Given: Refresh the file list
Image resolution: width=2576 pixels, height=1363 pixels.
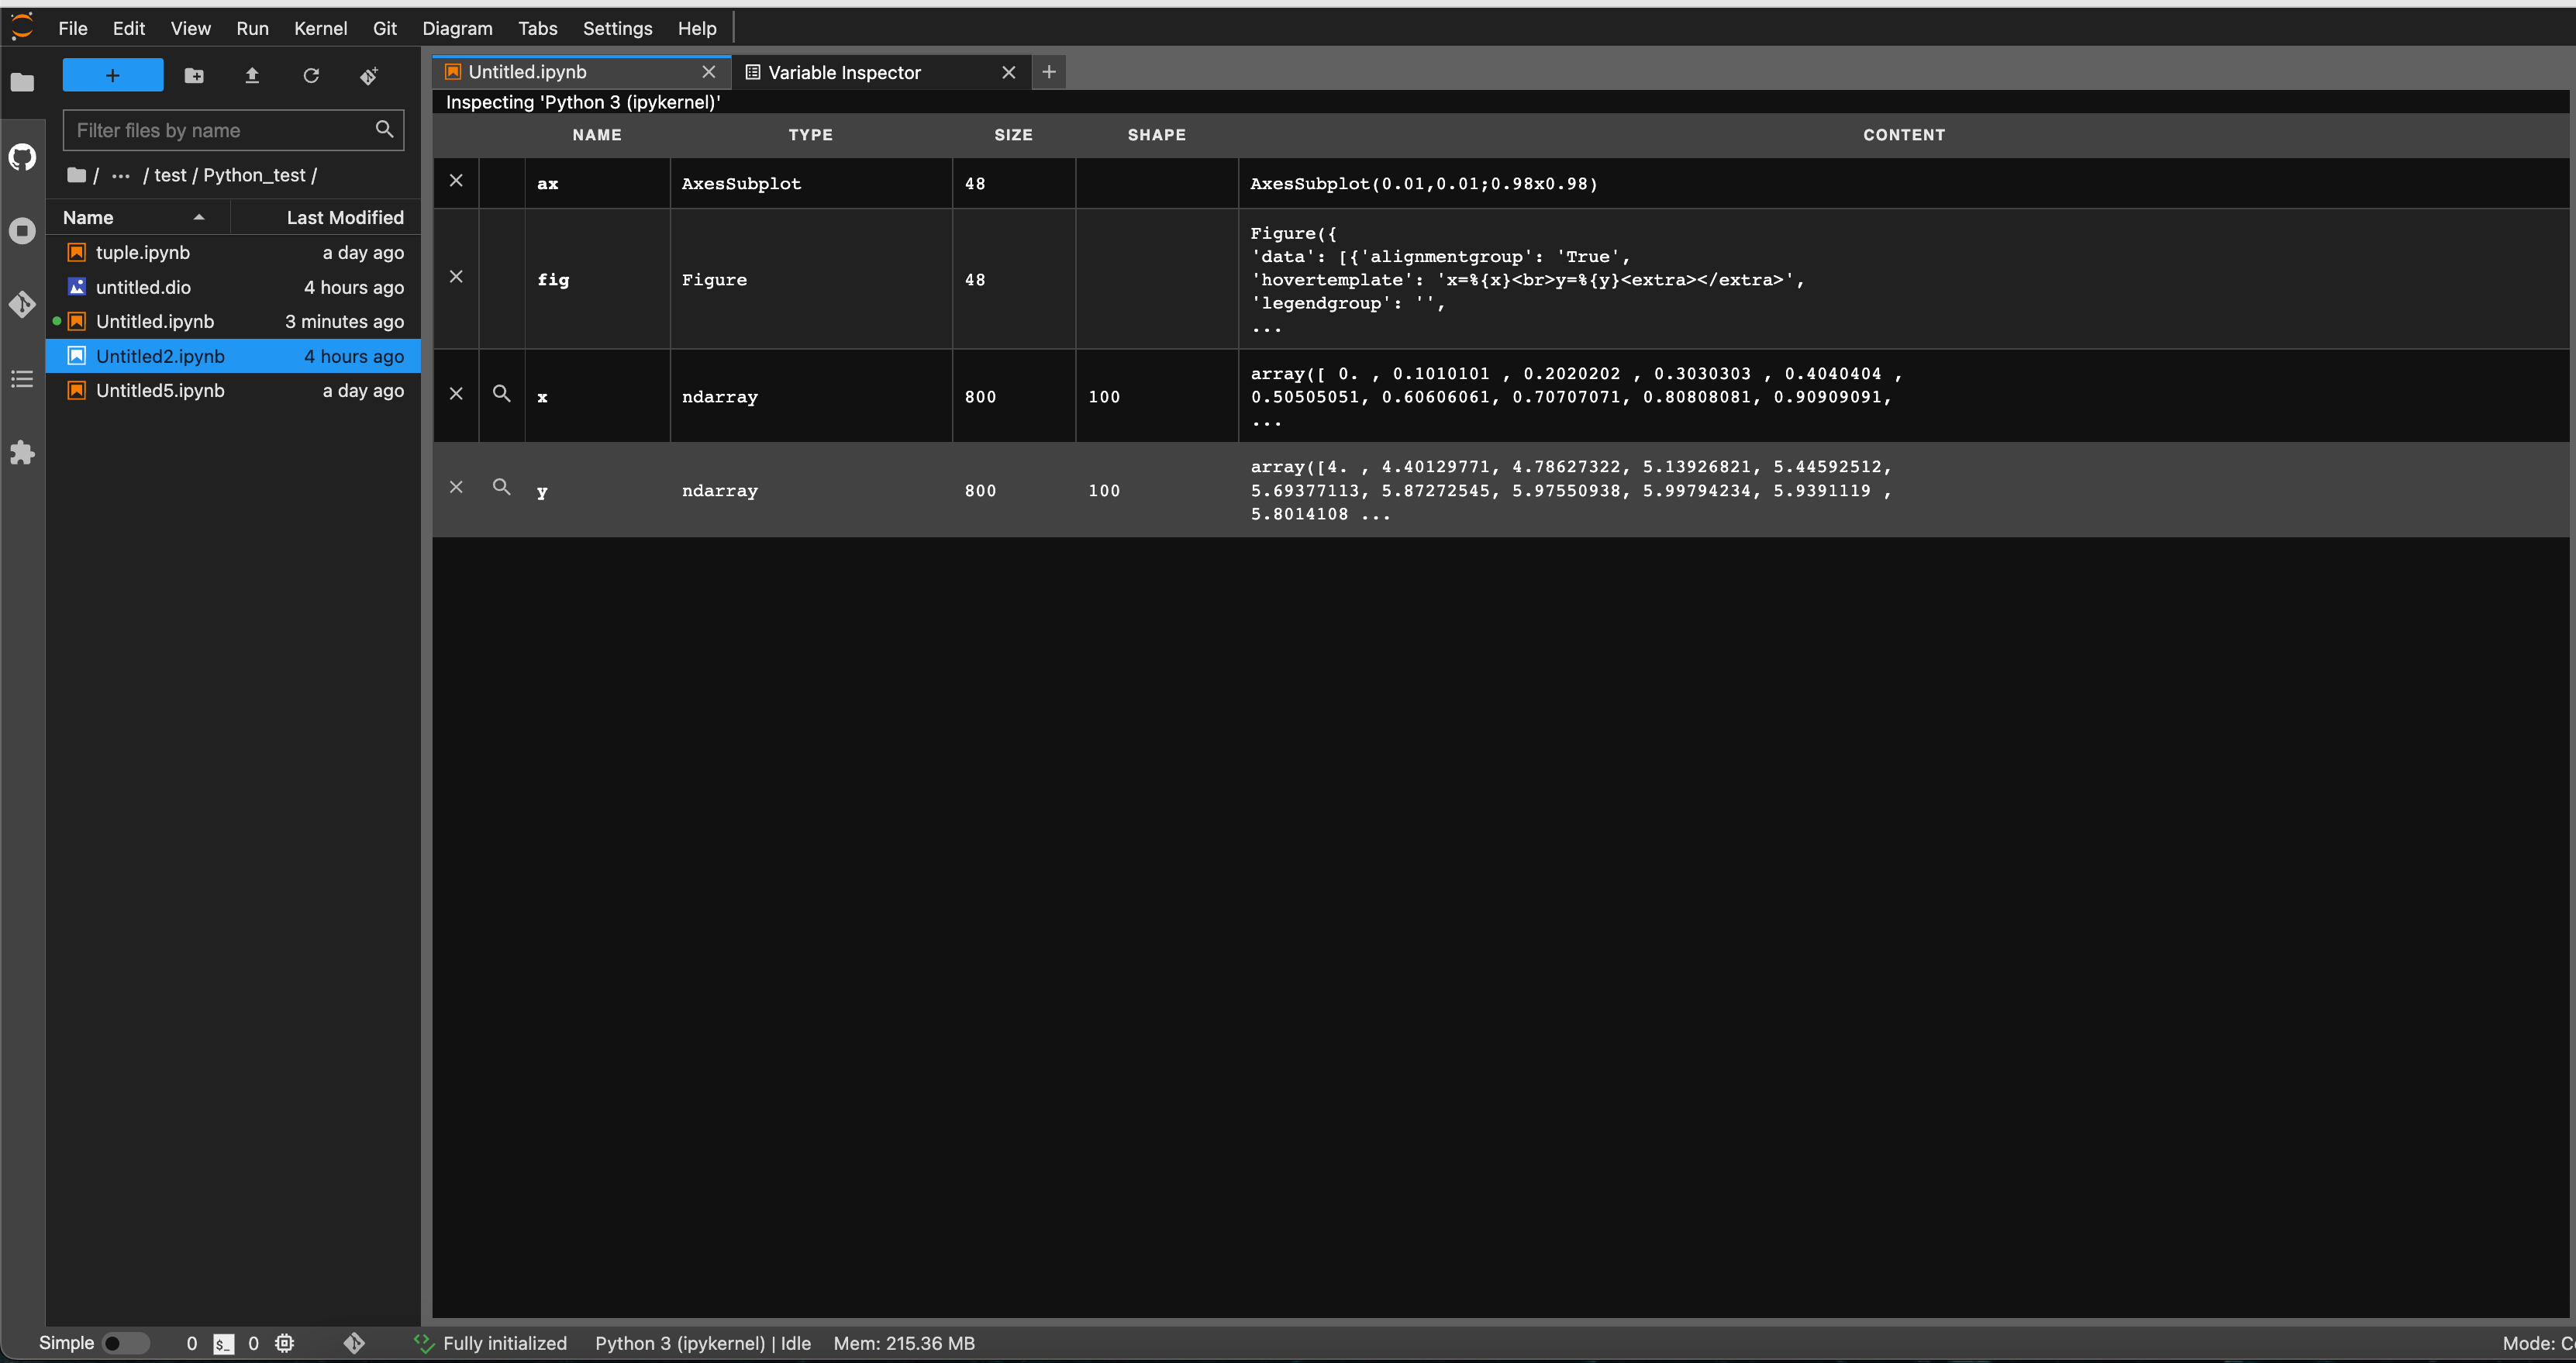Looking at the screenshot, I should coord(311,76).
